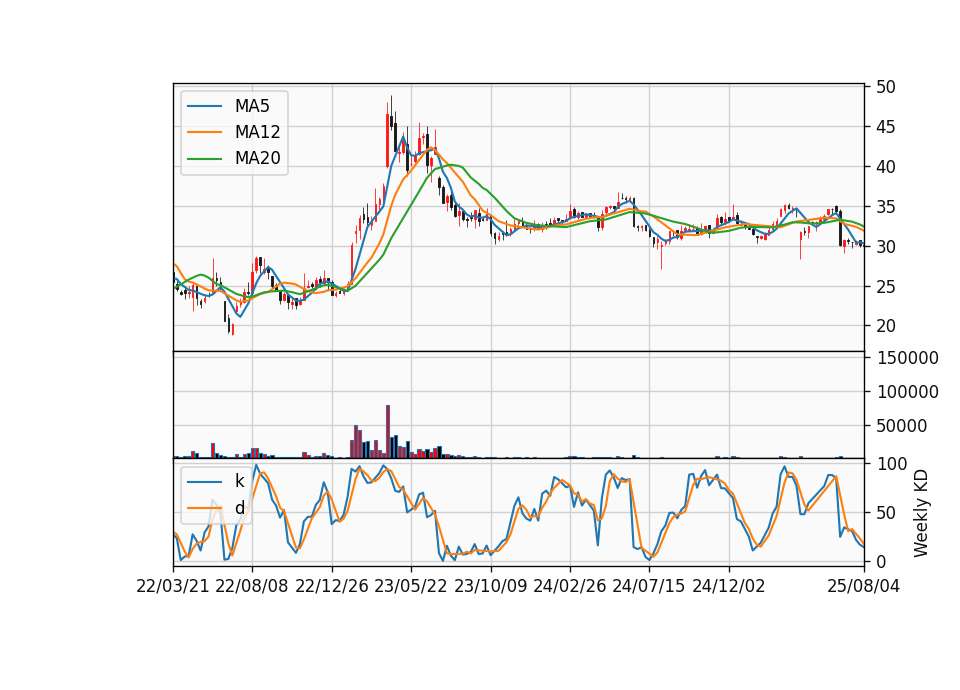Click the price axis value 35
The width and height of the screenshot is (960, 690).
pyautogui.click(x=885, y=207)
